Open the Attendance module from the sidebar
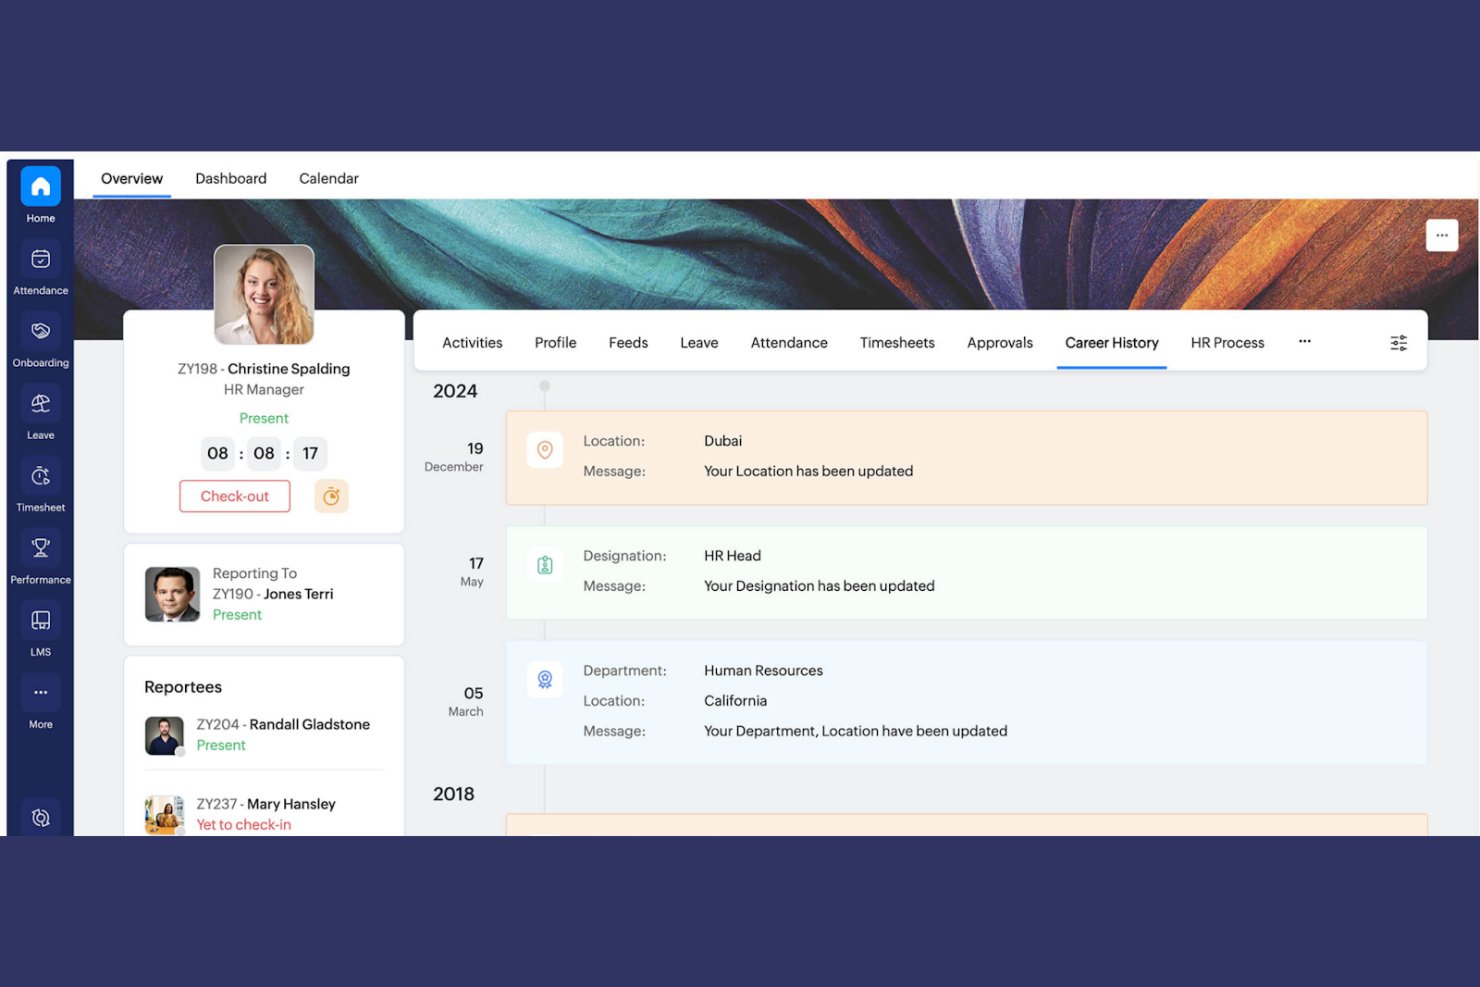Image resolution: width=1480 pixels, height=987 pixels. tap(40, 258)
